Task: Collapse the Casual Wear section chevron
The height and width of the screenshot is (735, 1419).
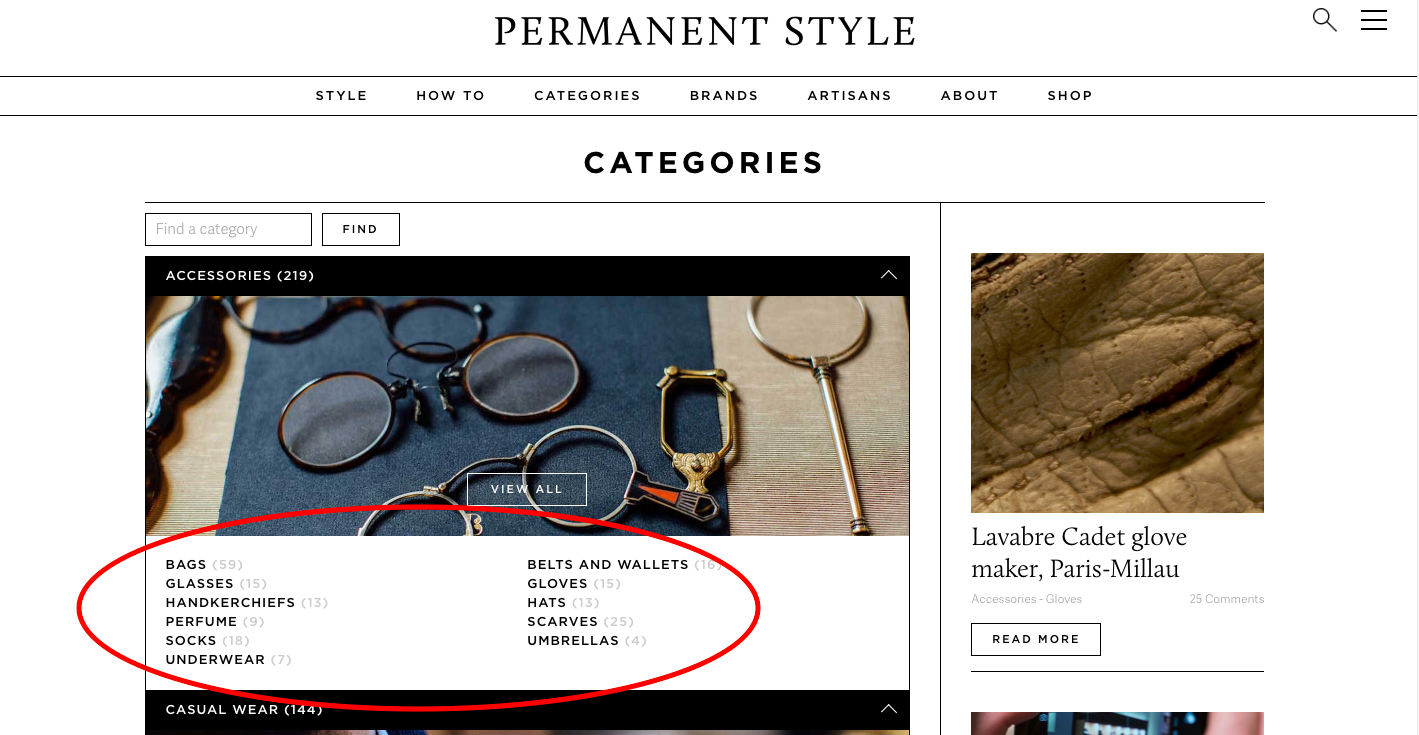Action: (888, 709)
